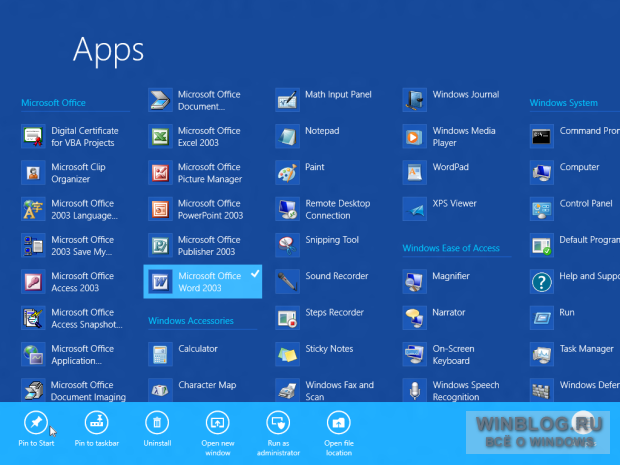Launch Task Manager icon
Image resolution: width=620 pixels, height=465 pixels.
(x=542, y=354)
